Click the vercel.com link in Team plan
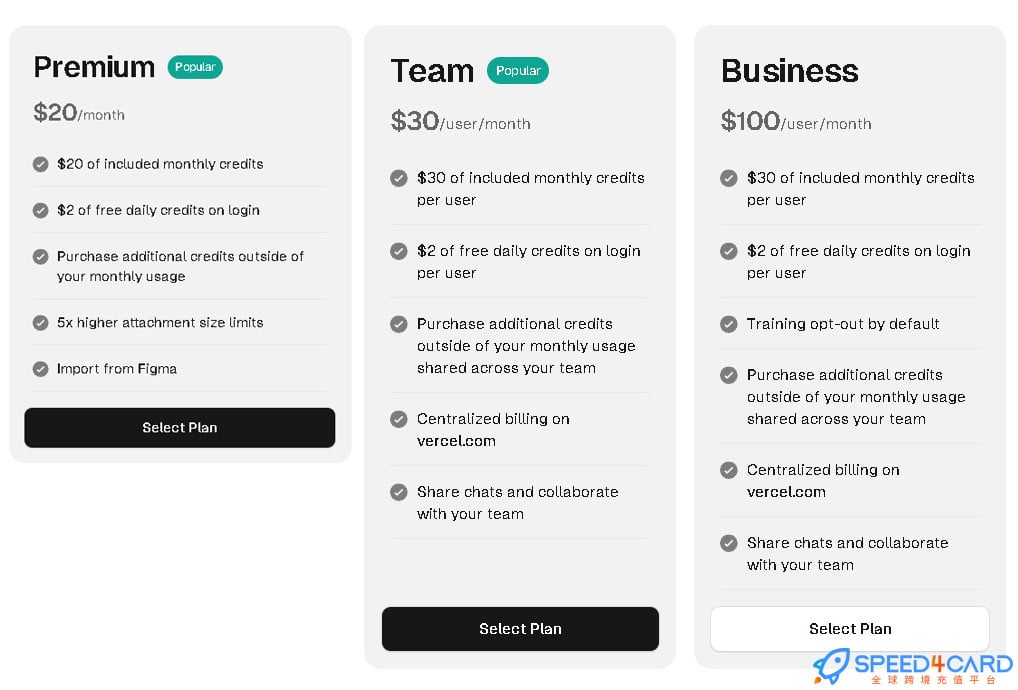Image resolution: width=1018 pixels, height=690 pixels. point(456,441)
